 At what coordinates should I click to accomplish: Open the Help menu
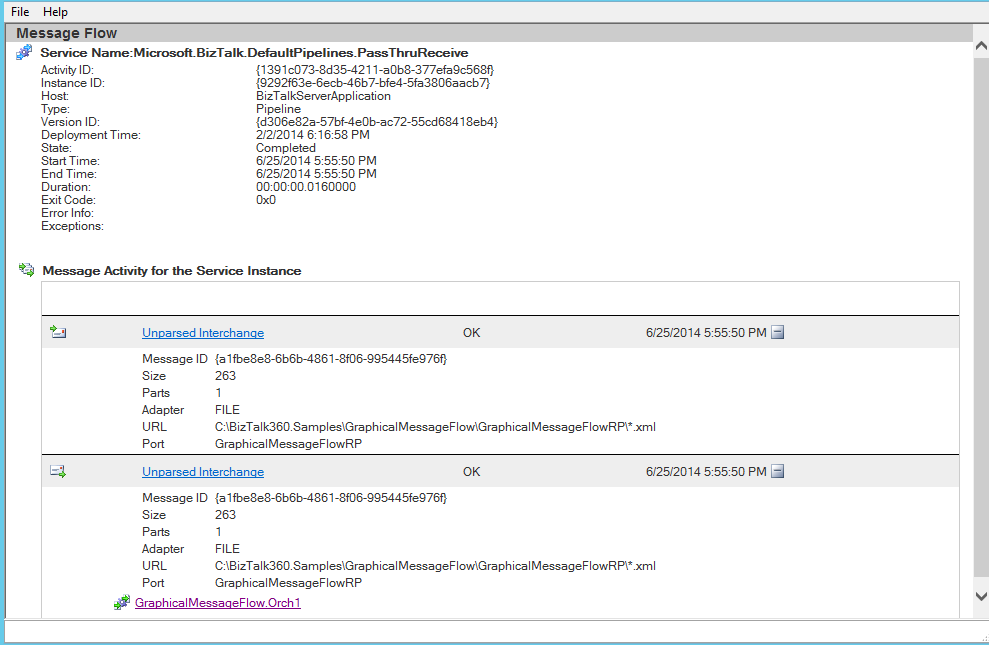(x=56, y=12)
